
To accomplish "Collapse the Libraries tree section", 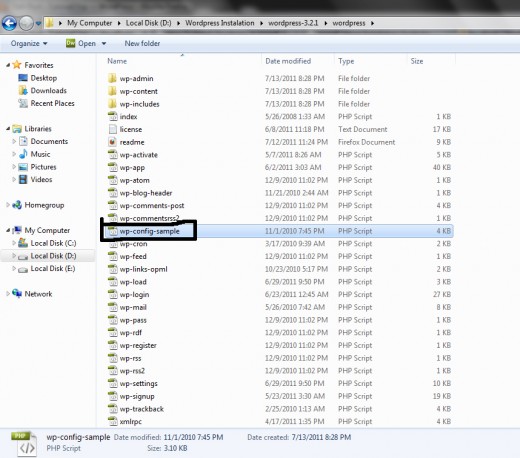I will click(x=8, y=128).
